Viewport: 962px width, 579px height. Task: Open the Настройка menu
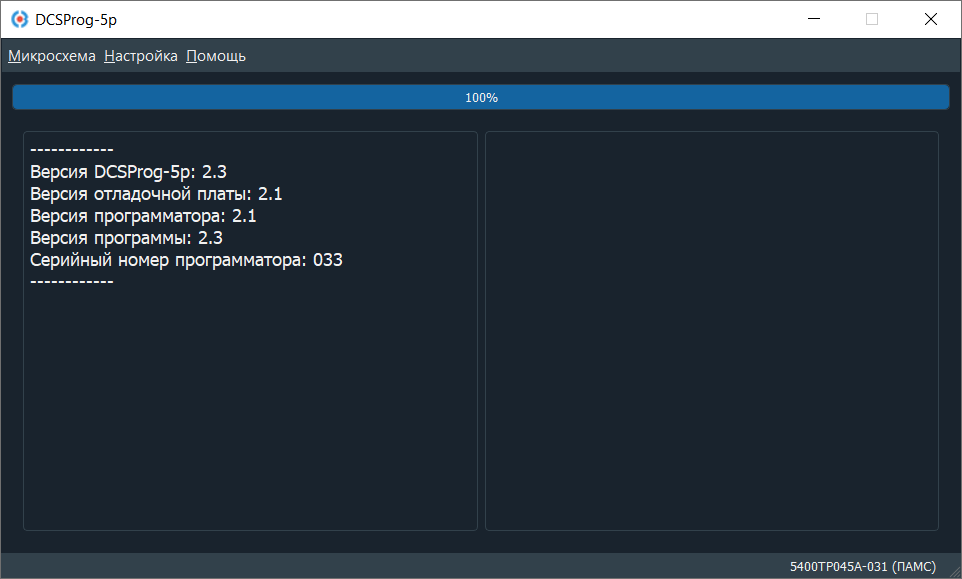click(140, 56)
